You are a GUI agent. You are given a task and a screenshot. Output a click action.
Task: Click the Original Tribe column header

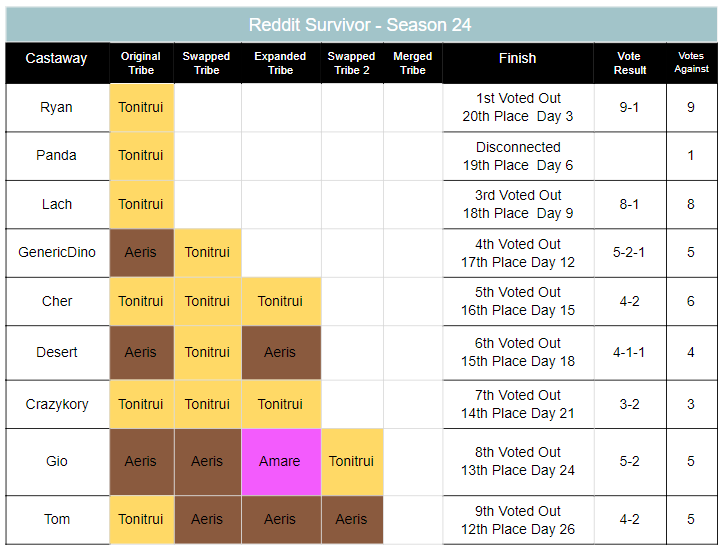141,63
